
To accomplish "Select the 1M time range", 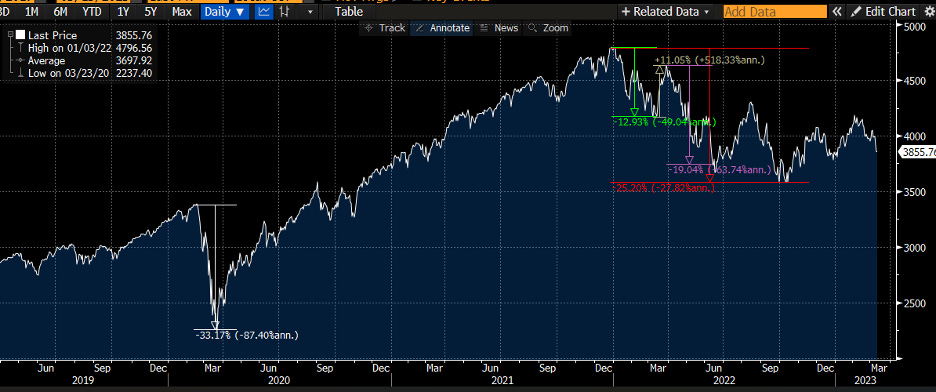I will [32, 11].
